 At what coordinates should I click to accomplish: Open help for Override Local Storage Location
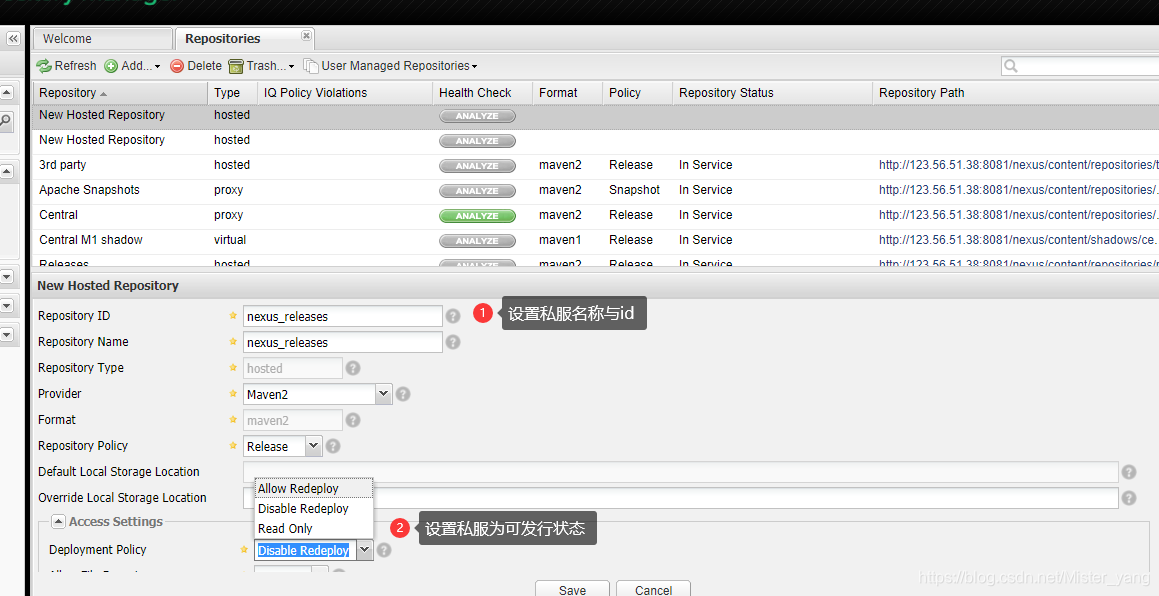(1129, 498)
